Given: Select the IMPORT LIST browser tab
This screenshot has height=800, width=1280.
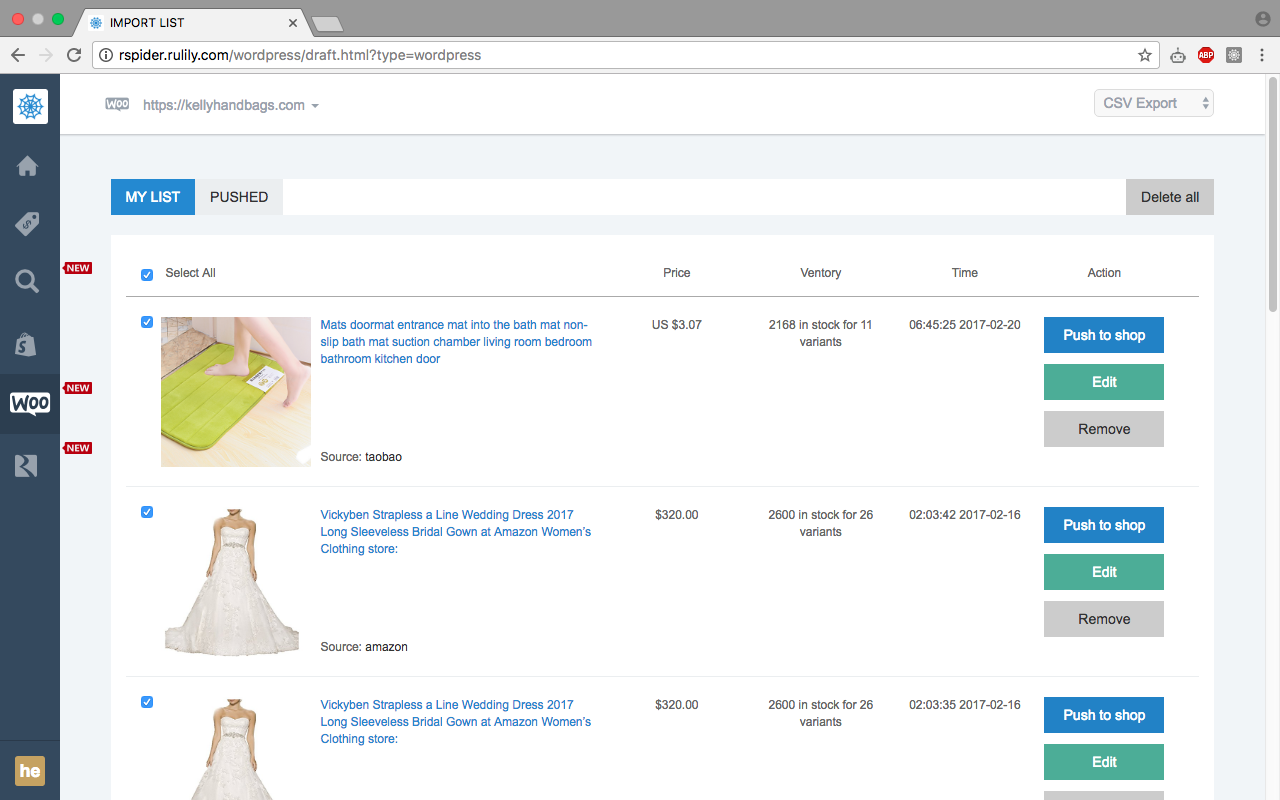Looking at the screenshot, I should 193,22.
